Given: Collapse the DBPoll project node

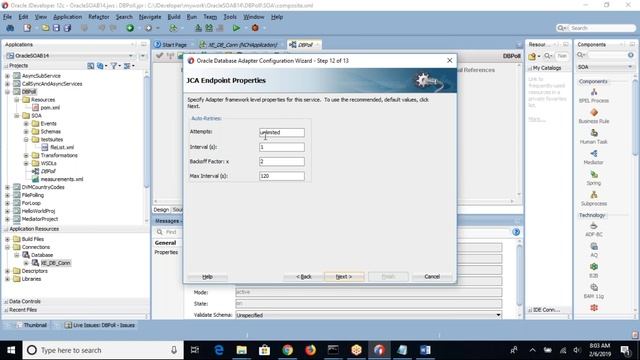Looking at the screenshot, I should pyautogui.click(x=7, y=92).
